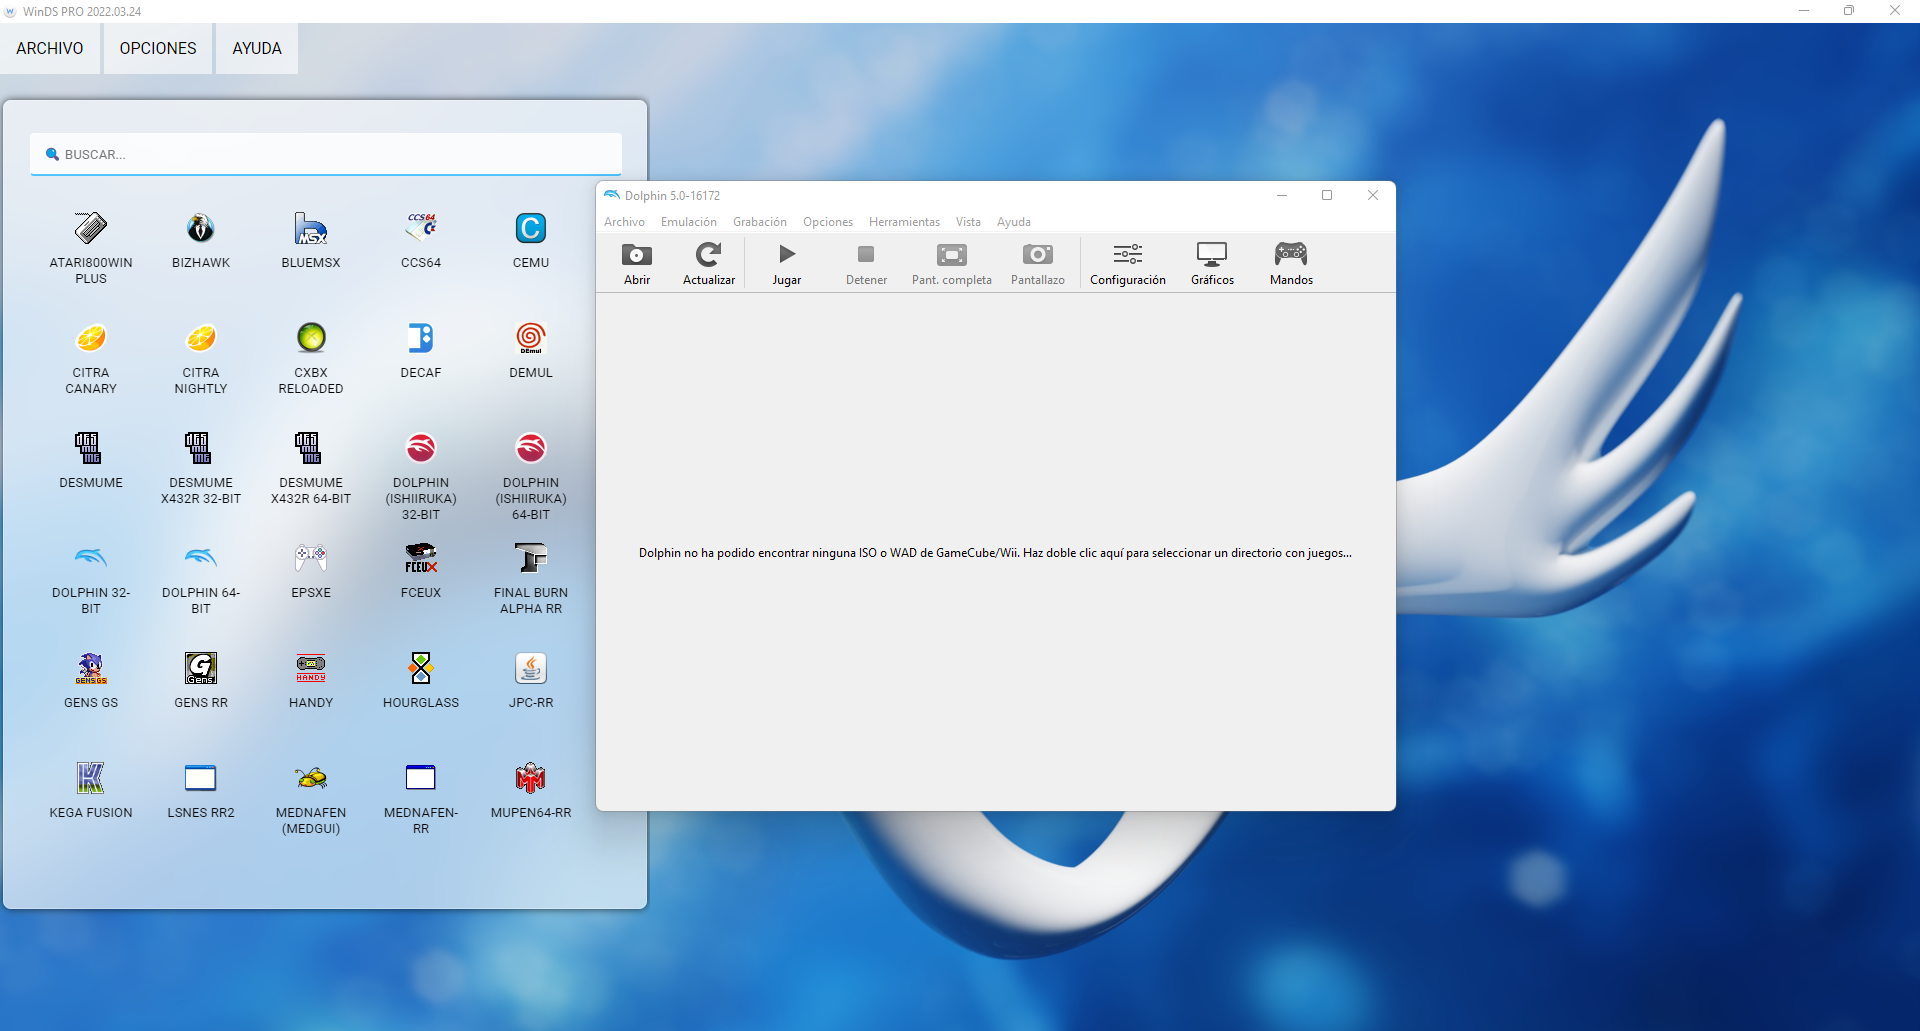1920x1031 pixels.
Task: Launch Dolphin 64-bit emulator
Action: click(201, 578)
